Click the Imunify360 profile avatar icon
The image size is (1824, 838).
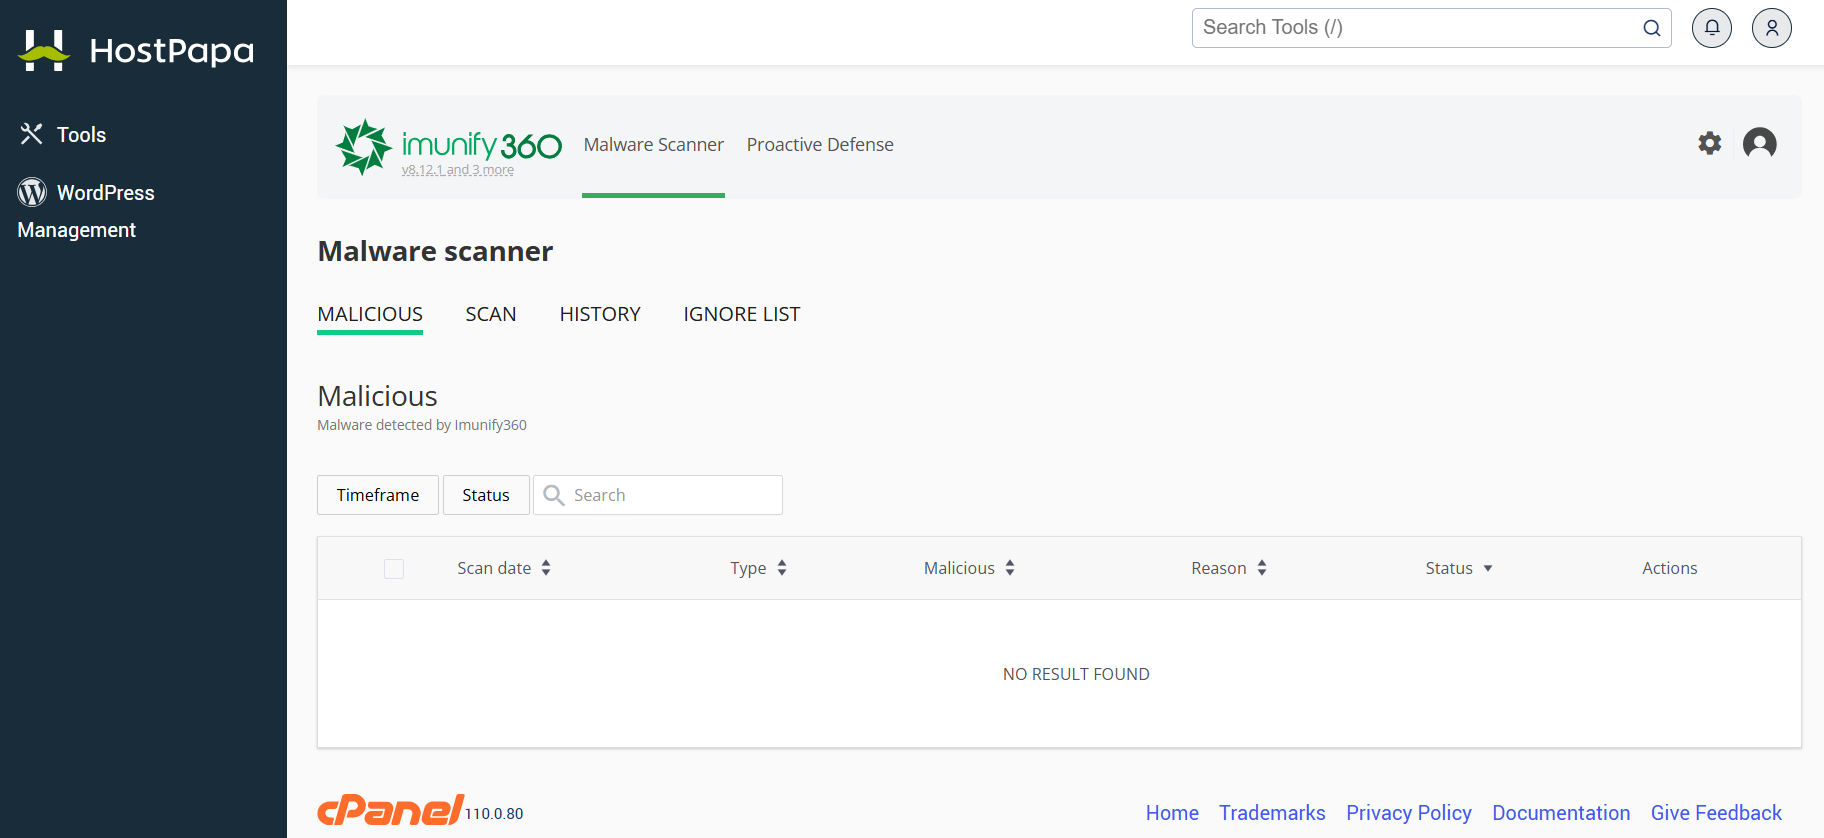tap(1760, 143)
